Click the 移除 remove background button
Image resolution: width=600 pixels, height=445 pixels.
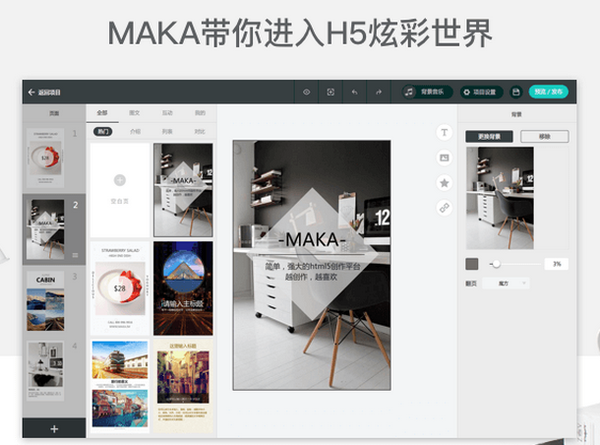(545, 137)
